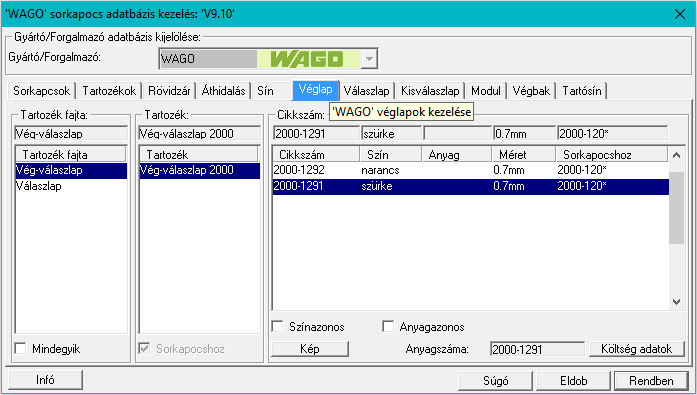Switch to the Sorkapcsok tab
Screen dimensions: 697x395
41,91
